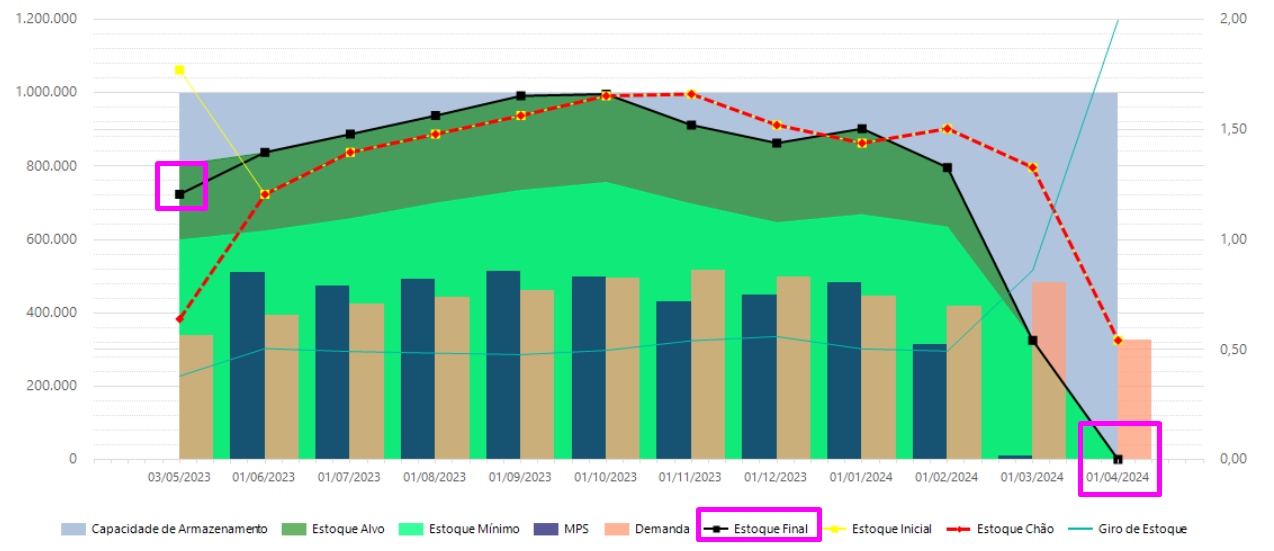Click the Demanda bar for 01/11/2023
This screenshot has width=1274, height=551.
pos(708,365)
